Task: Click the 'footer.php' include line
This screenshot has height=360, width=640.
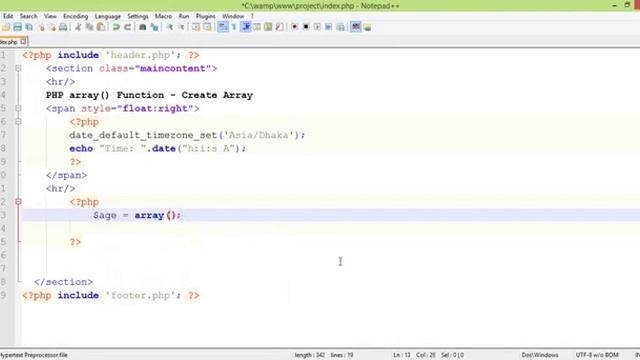Action: (111, 296)
